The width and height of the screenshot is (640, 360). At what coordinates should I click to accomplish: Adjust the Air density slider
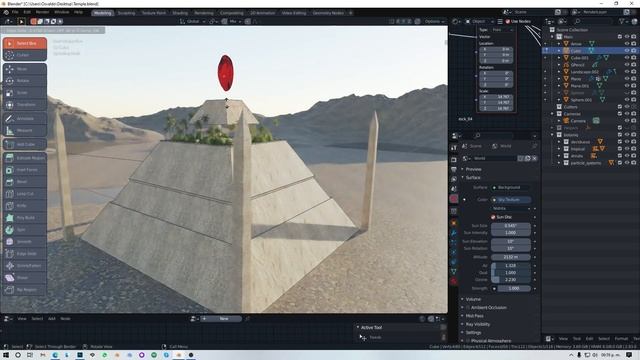[x=511, y=266]
